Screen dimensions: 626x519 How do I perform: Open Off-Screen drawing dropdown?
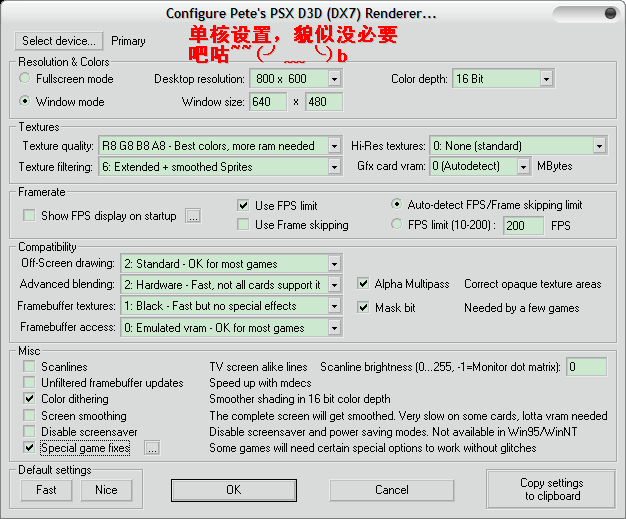coord(335,263)
